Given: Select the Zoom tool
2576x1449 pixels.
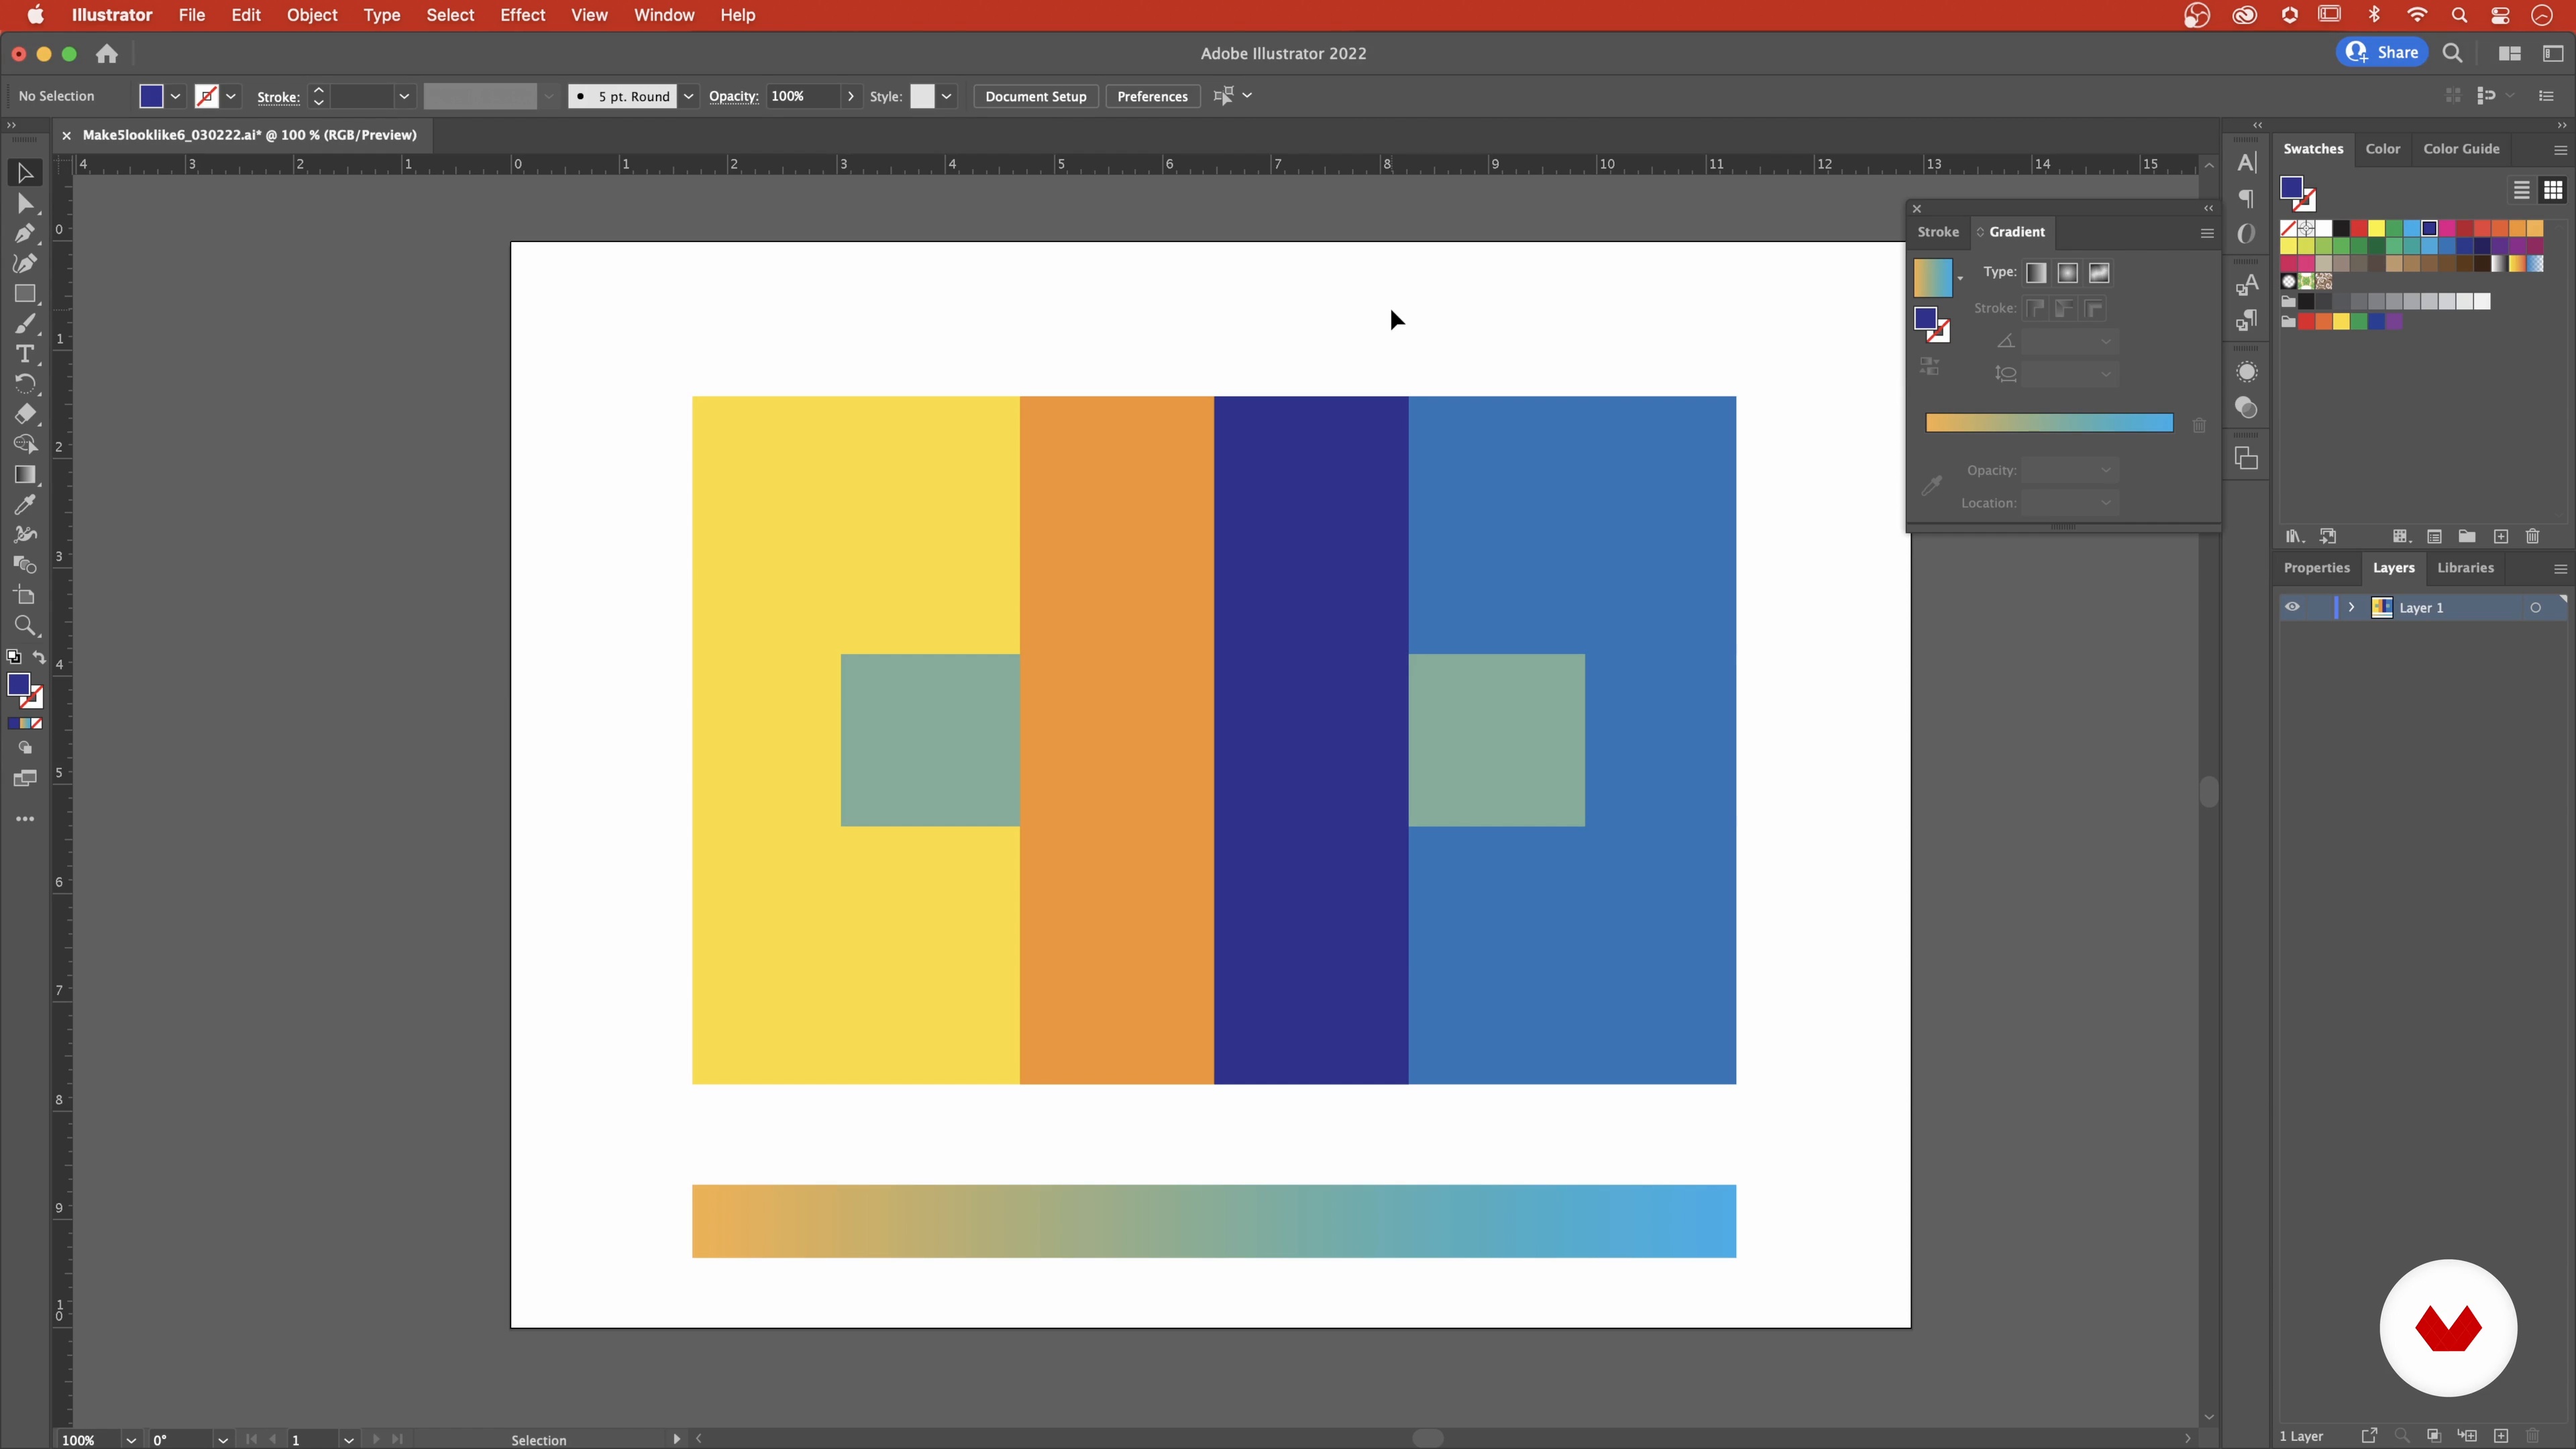Looking at the screenshot, I should [x=25, y=627].
